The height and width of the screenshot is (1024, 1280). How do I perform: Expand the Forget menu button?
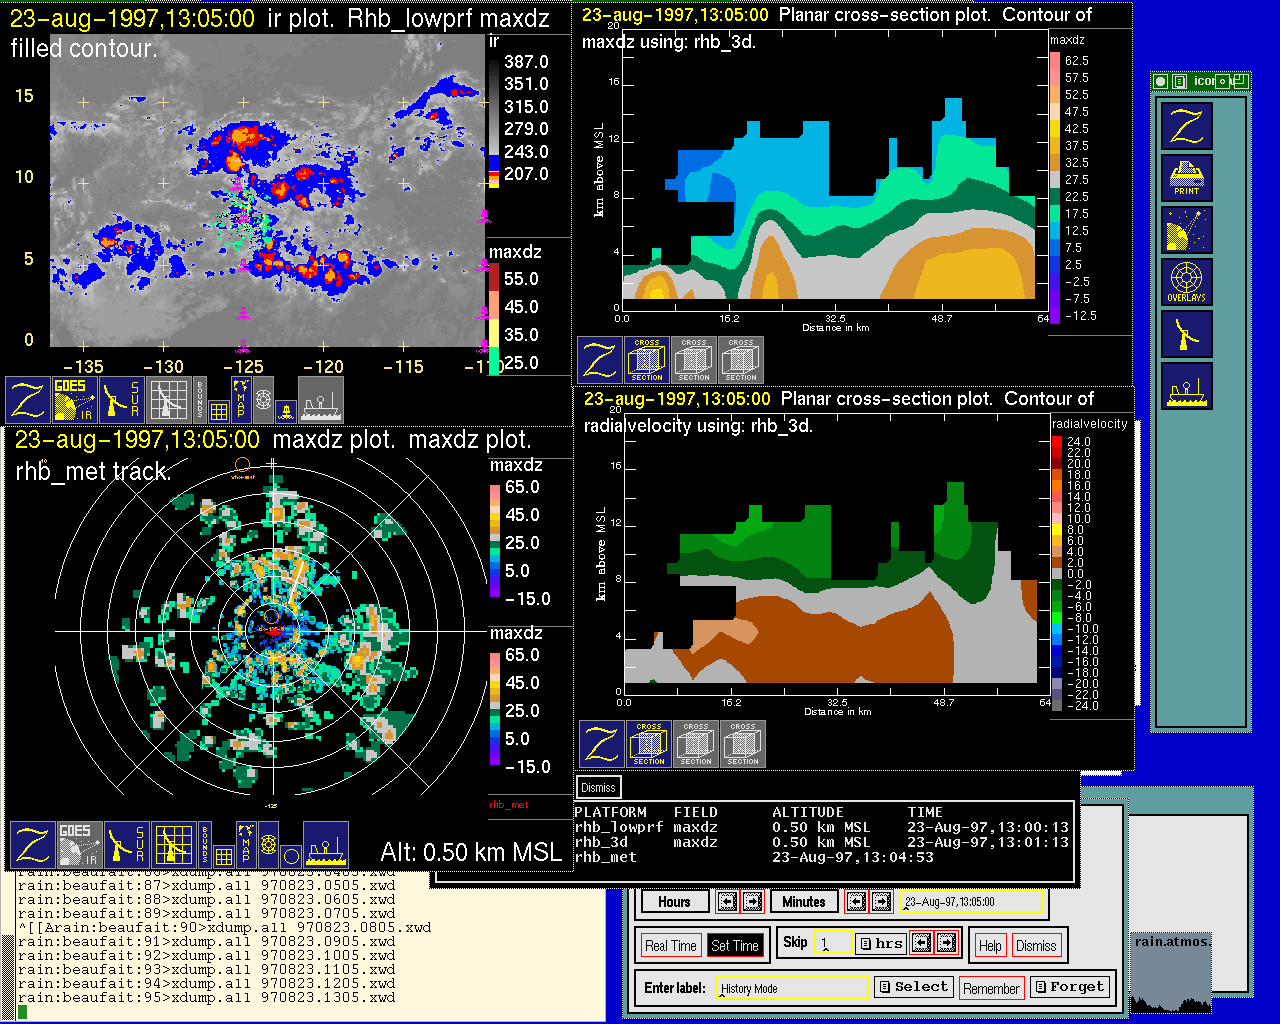click(1069, 987)
